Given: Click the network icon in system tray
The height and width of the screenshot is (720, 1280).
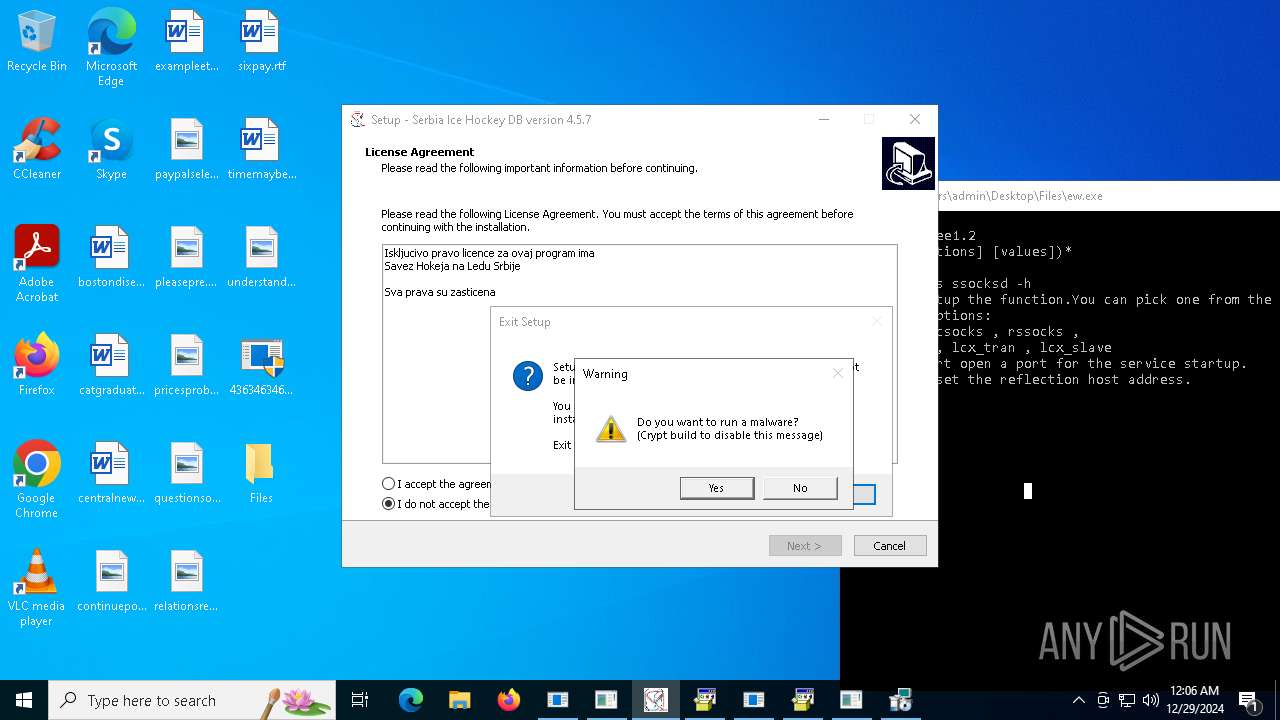Looking at the screenshot, I should [1127, 700].
